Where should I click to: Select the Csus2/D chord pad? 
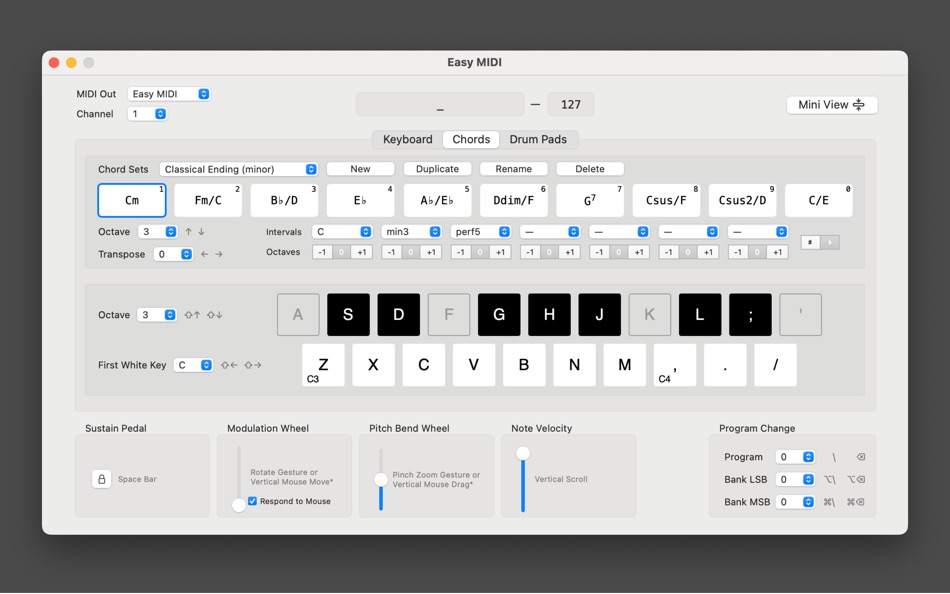point(743,200)
